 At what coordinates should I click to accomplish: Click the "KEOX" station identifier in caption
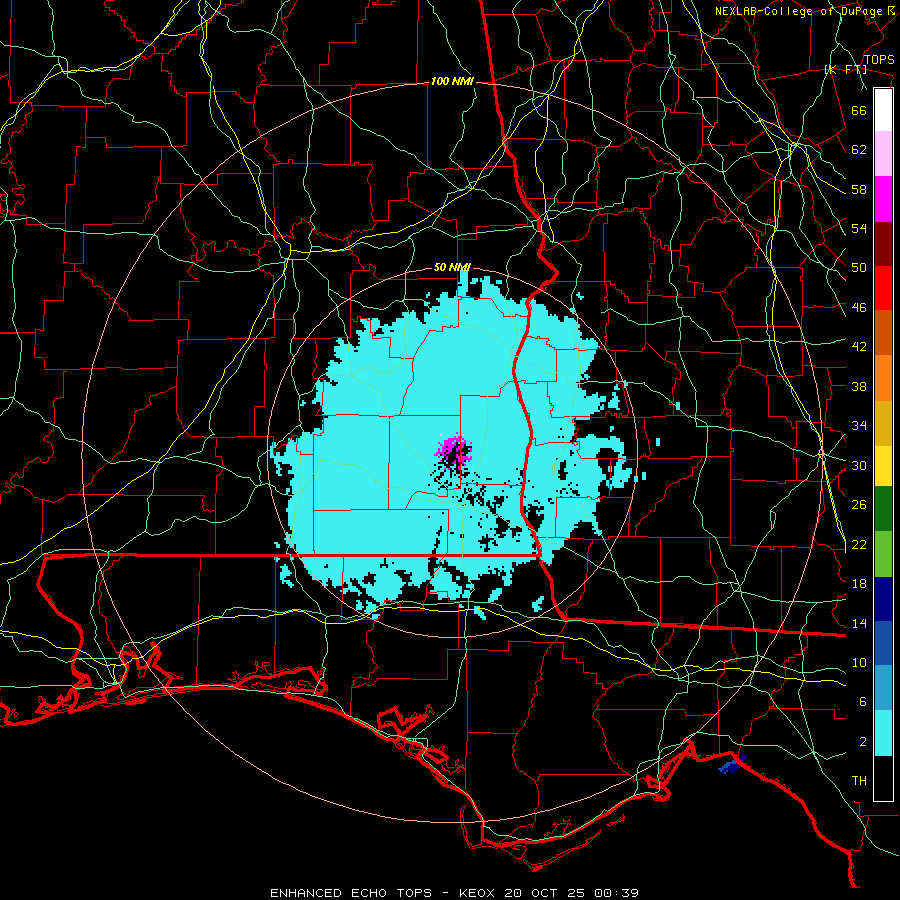(x=479, y=893)
